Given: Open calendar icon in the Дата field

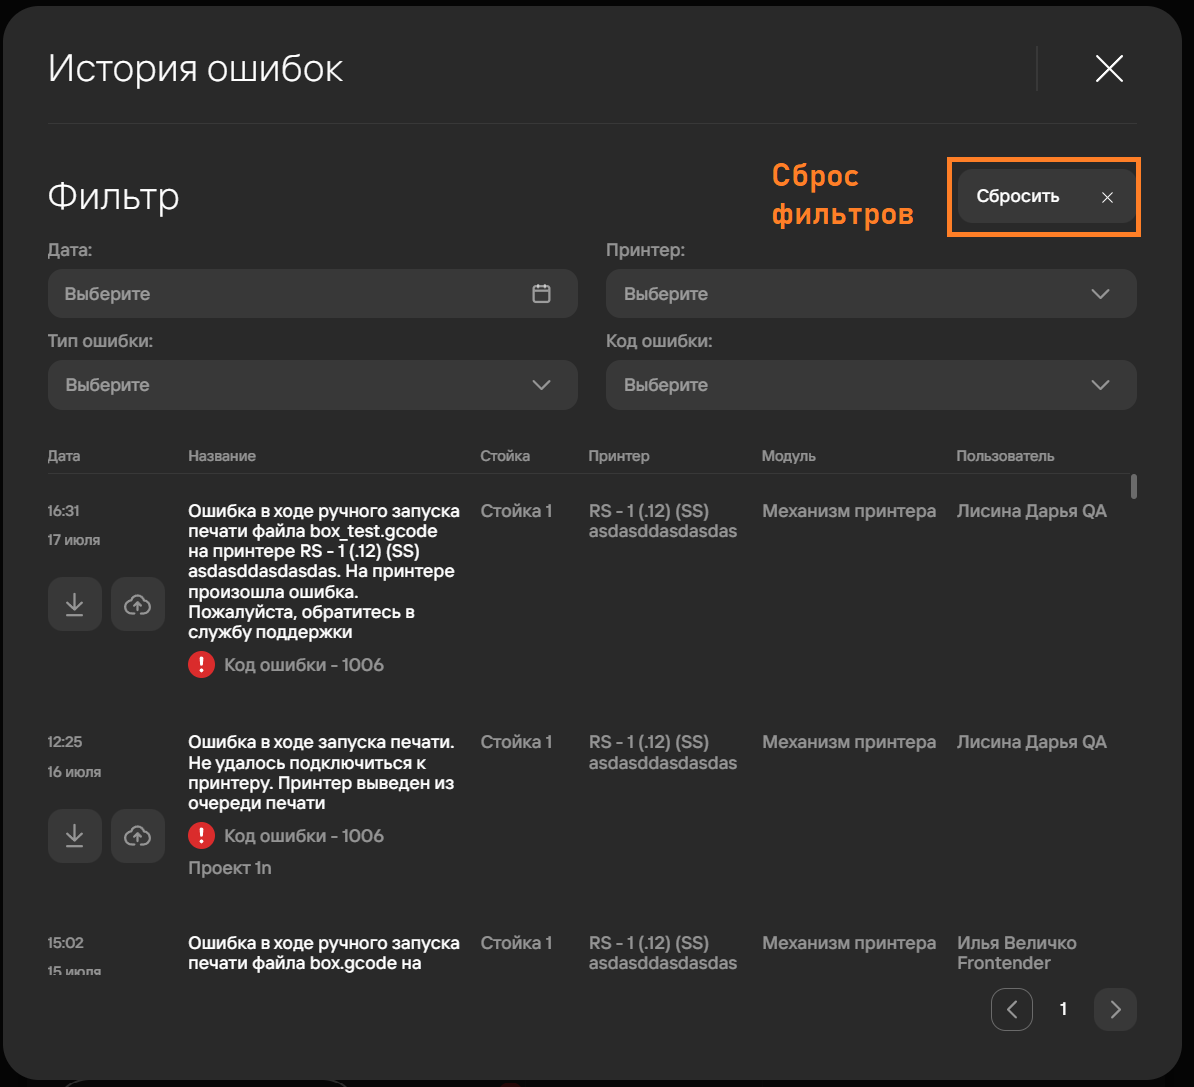Looking at the screenshot, I should click(541, 293).
